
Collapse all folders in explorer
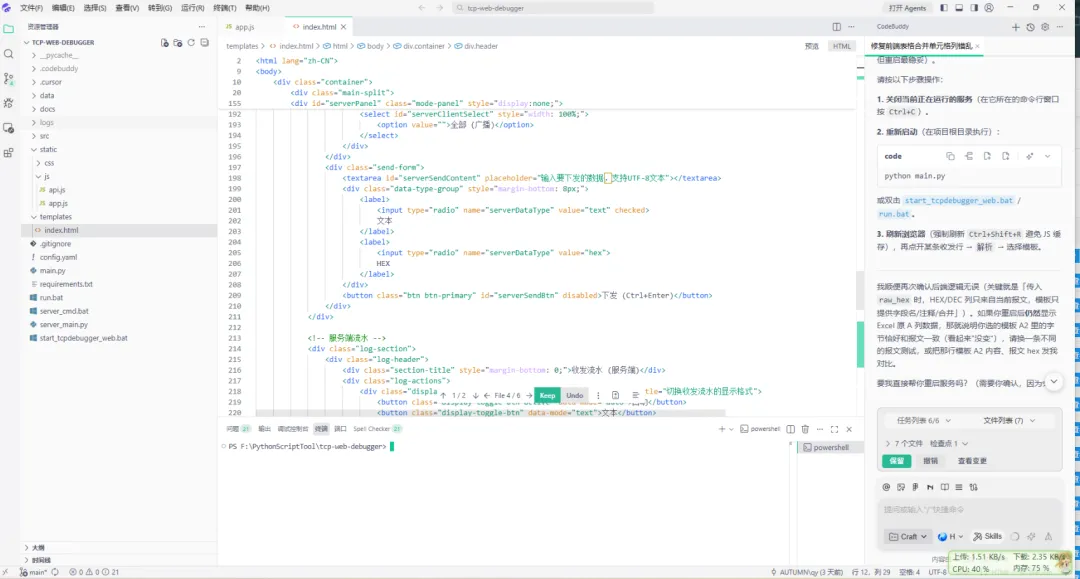(x=205, y=43)
